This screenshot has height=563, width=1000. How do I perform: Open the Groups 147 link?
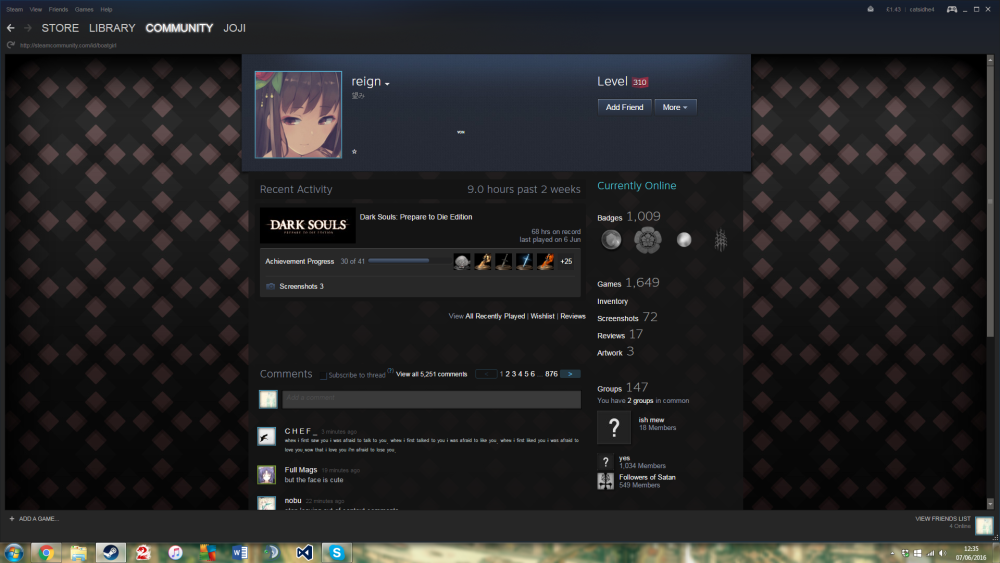(x=622, y=388)
